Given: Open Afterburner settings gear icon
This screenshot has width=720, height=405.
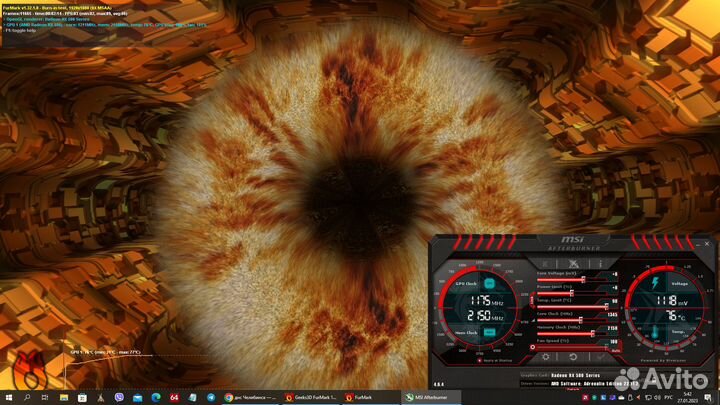Looking at the screenshot, I should tap(546, 357).
